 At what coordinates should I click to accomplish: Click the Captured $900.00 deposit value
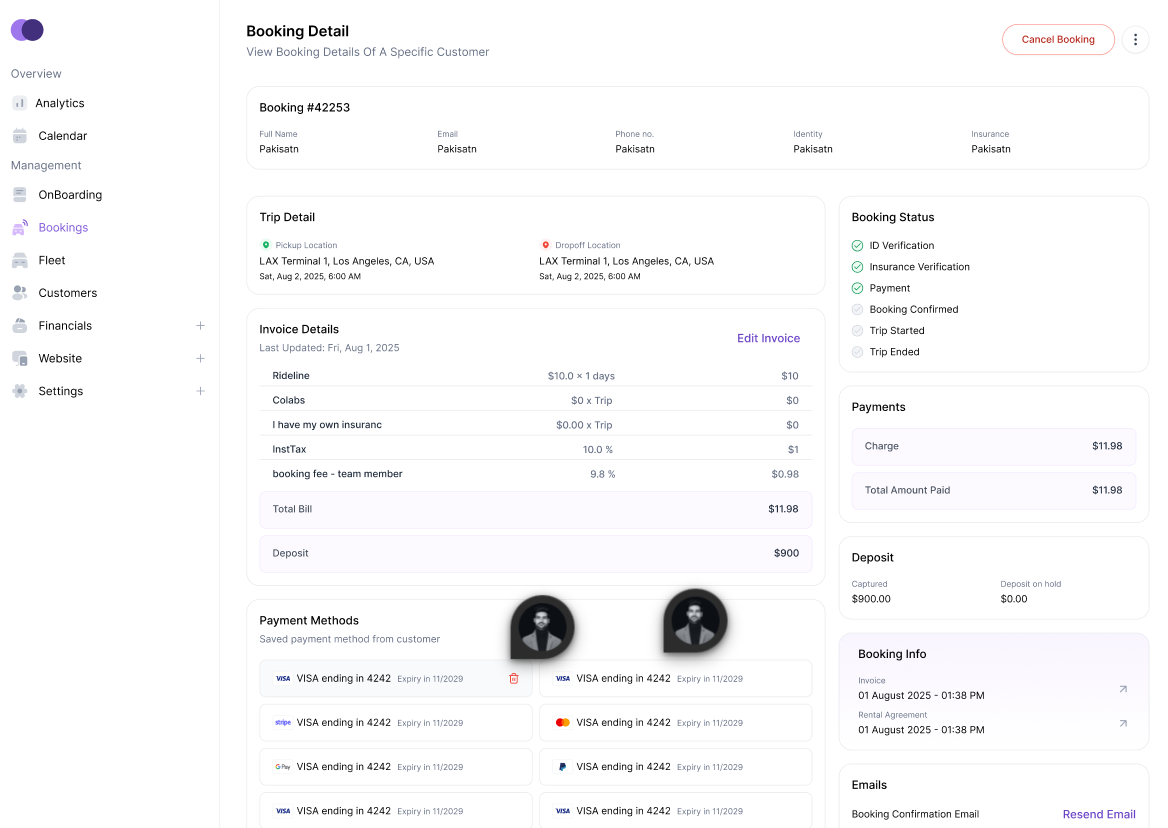871,599
